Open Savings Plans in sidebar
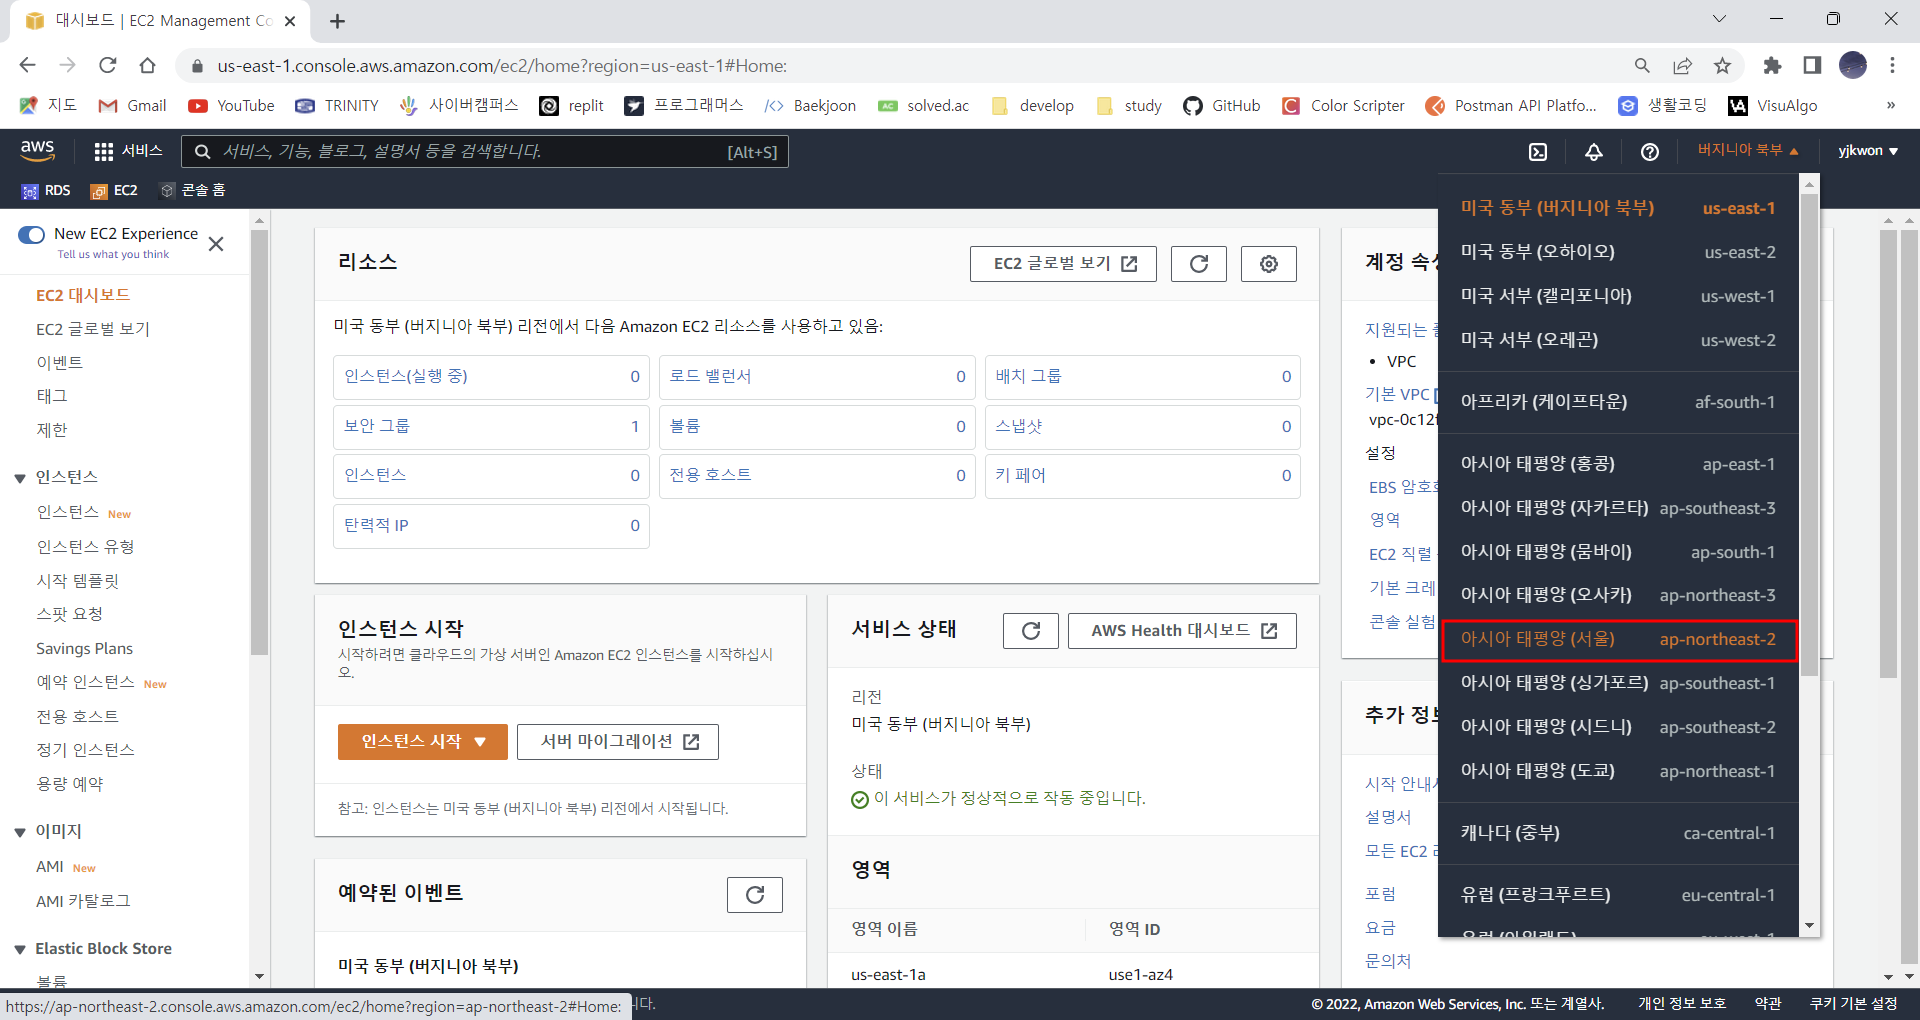 pyautogui.click(x=84, y=649)
